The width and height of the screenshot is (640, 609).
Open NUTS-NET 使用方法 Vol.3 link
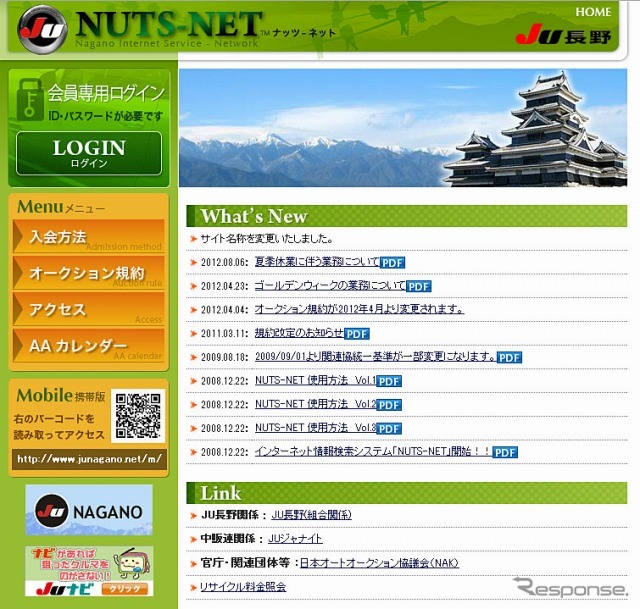click(x=315, y=427)
